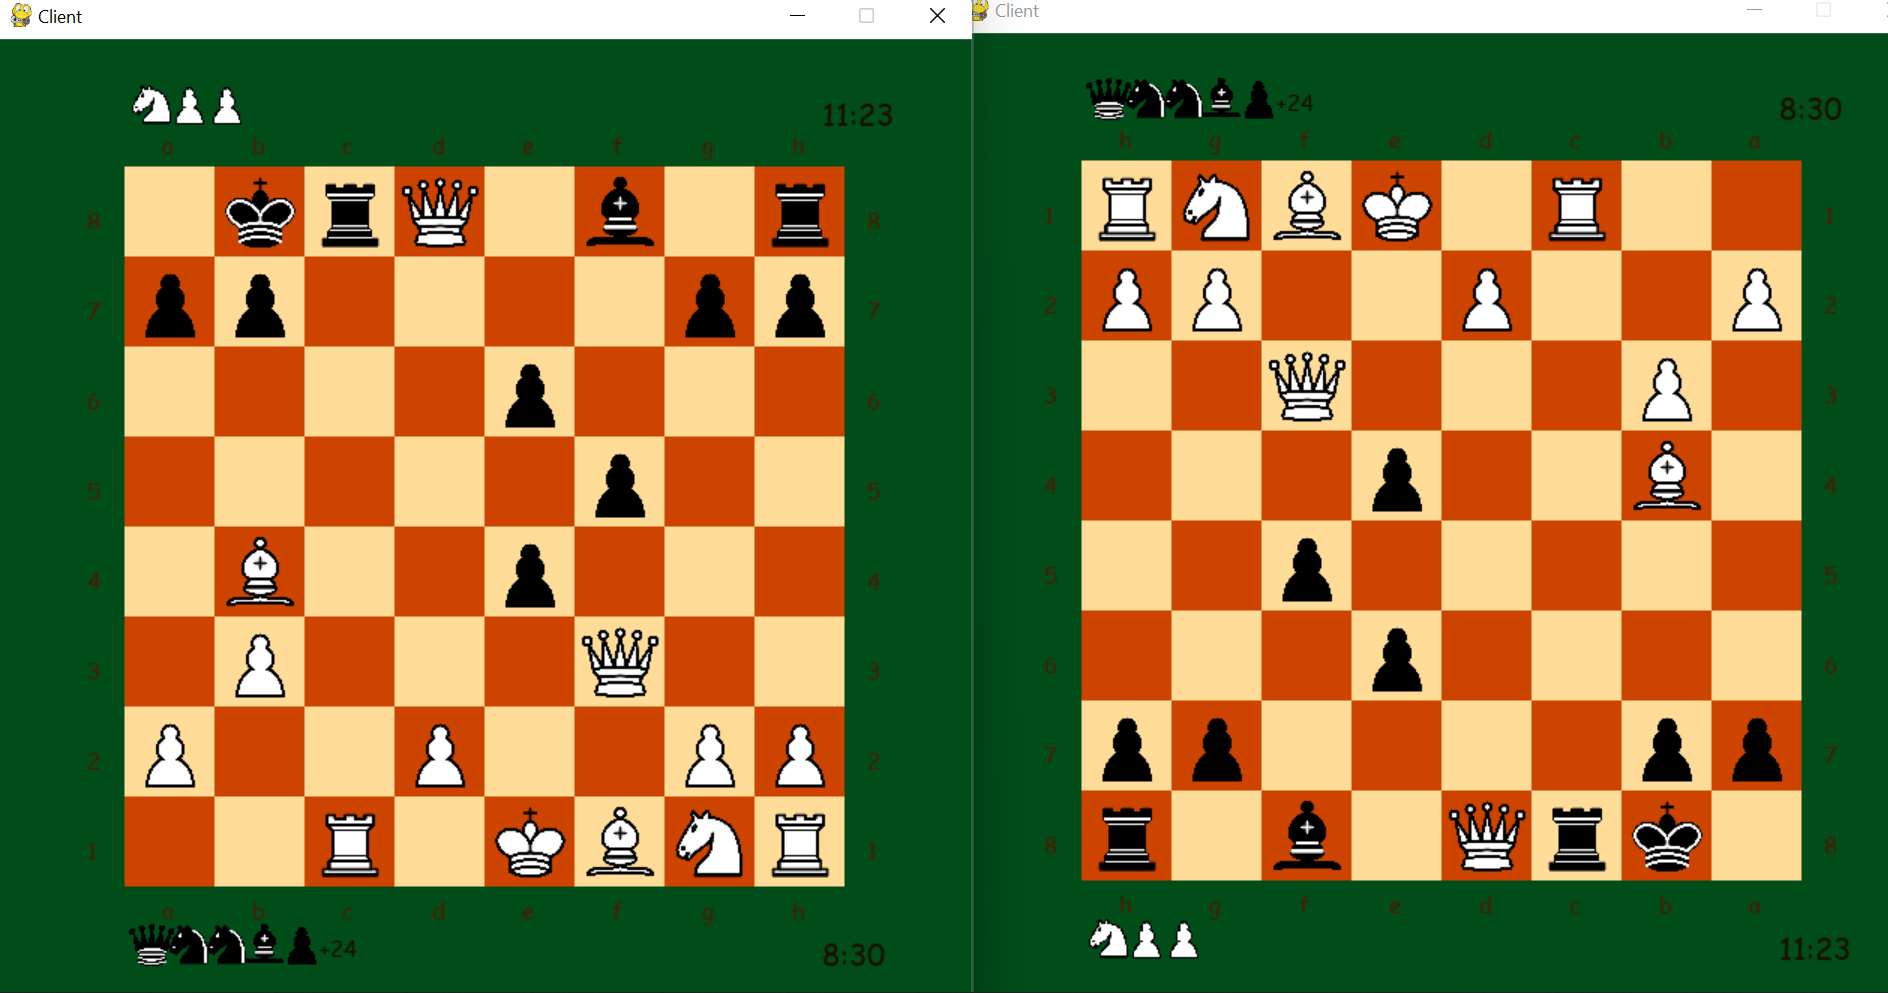Select black rook on c8 in left window
Image resolution: width=1888 pixels, height=993 pixels.
(x=350, y=214)
